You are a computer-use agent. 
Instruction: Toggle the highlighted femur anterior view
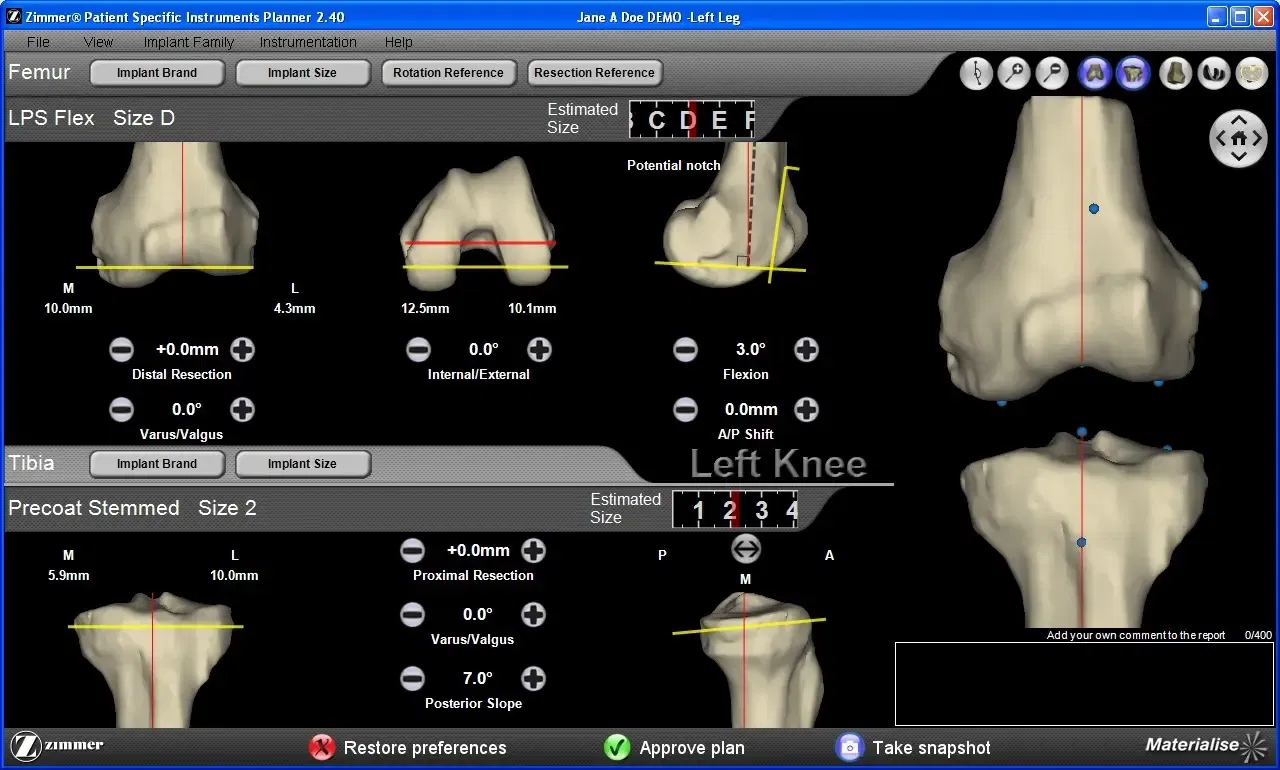point(1094,73)
